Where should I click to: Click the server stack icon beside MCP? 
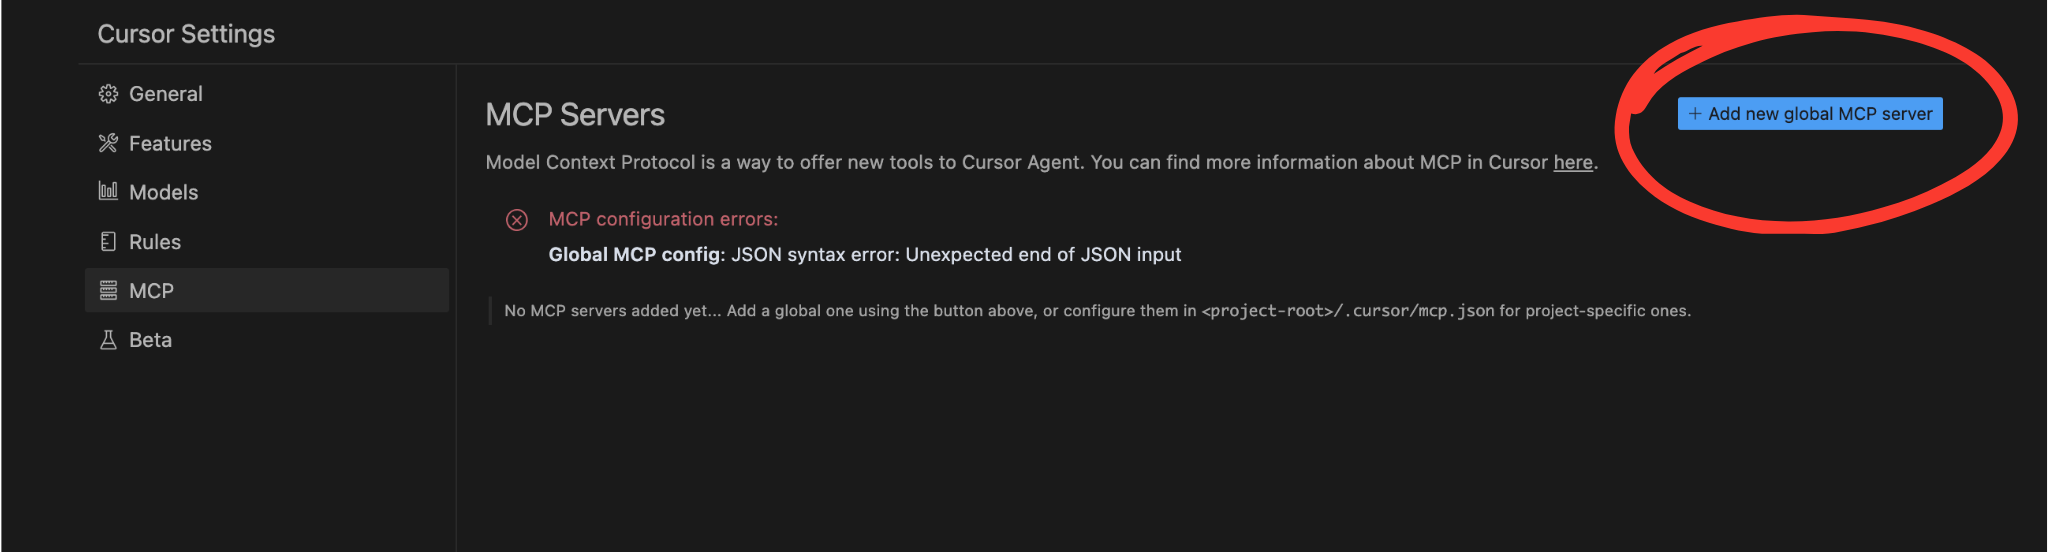[x=108, y=291]
